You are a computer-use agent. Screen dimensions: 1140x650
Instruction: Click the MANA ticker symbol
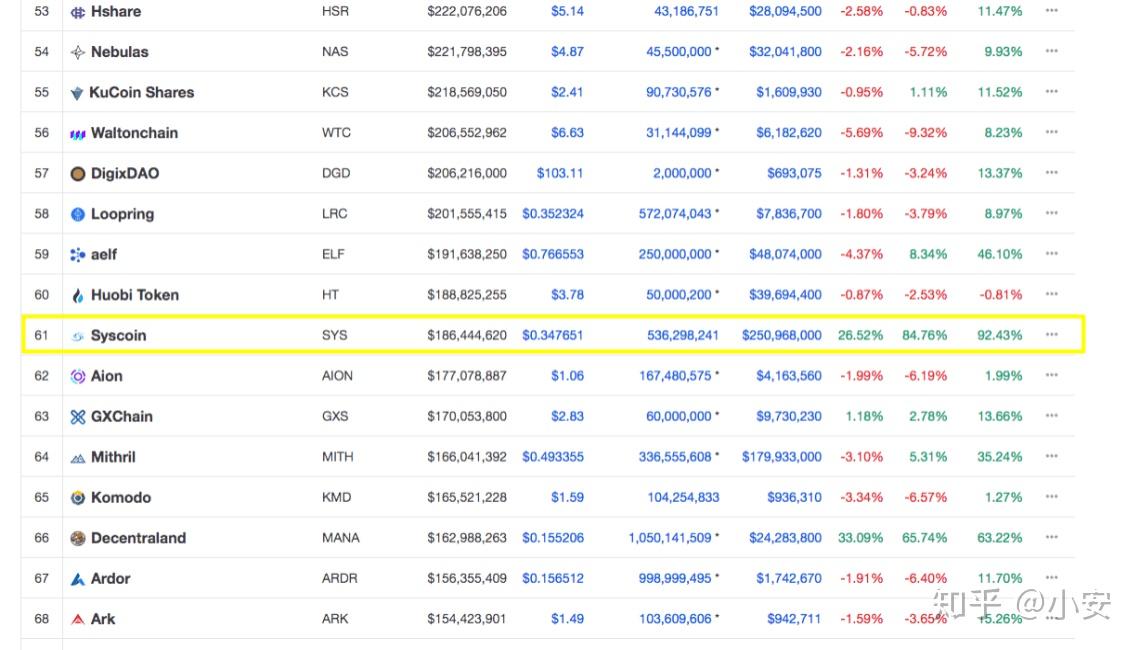[x=340, y=538]
